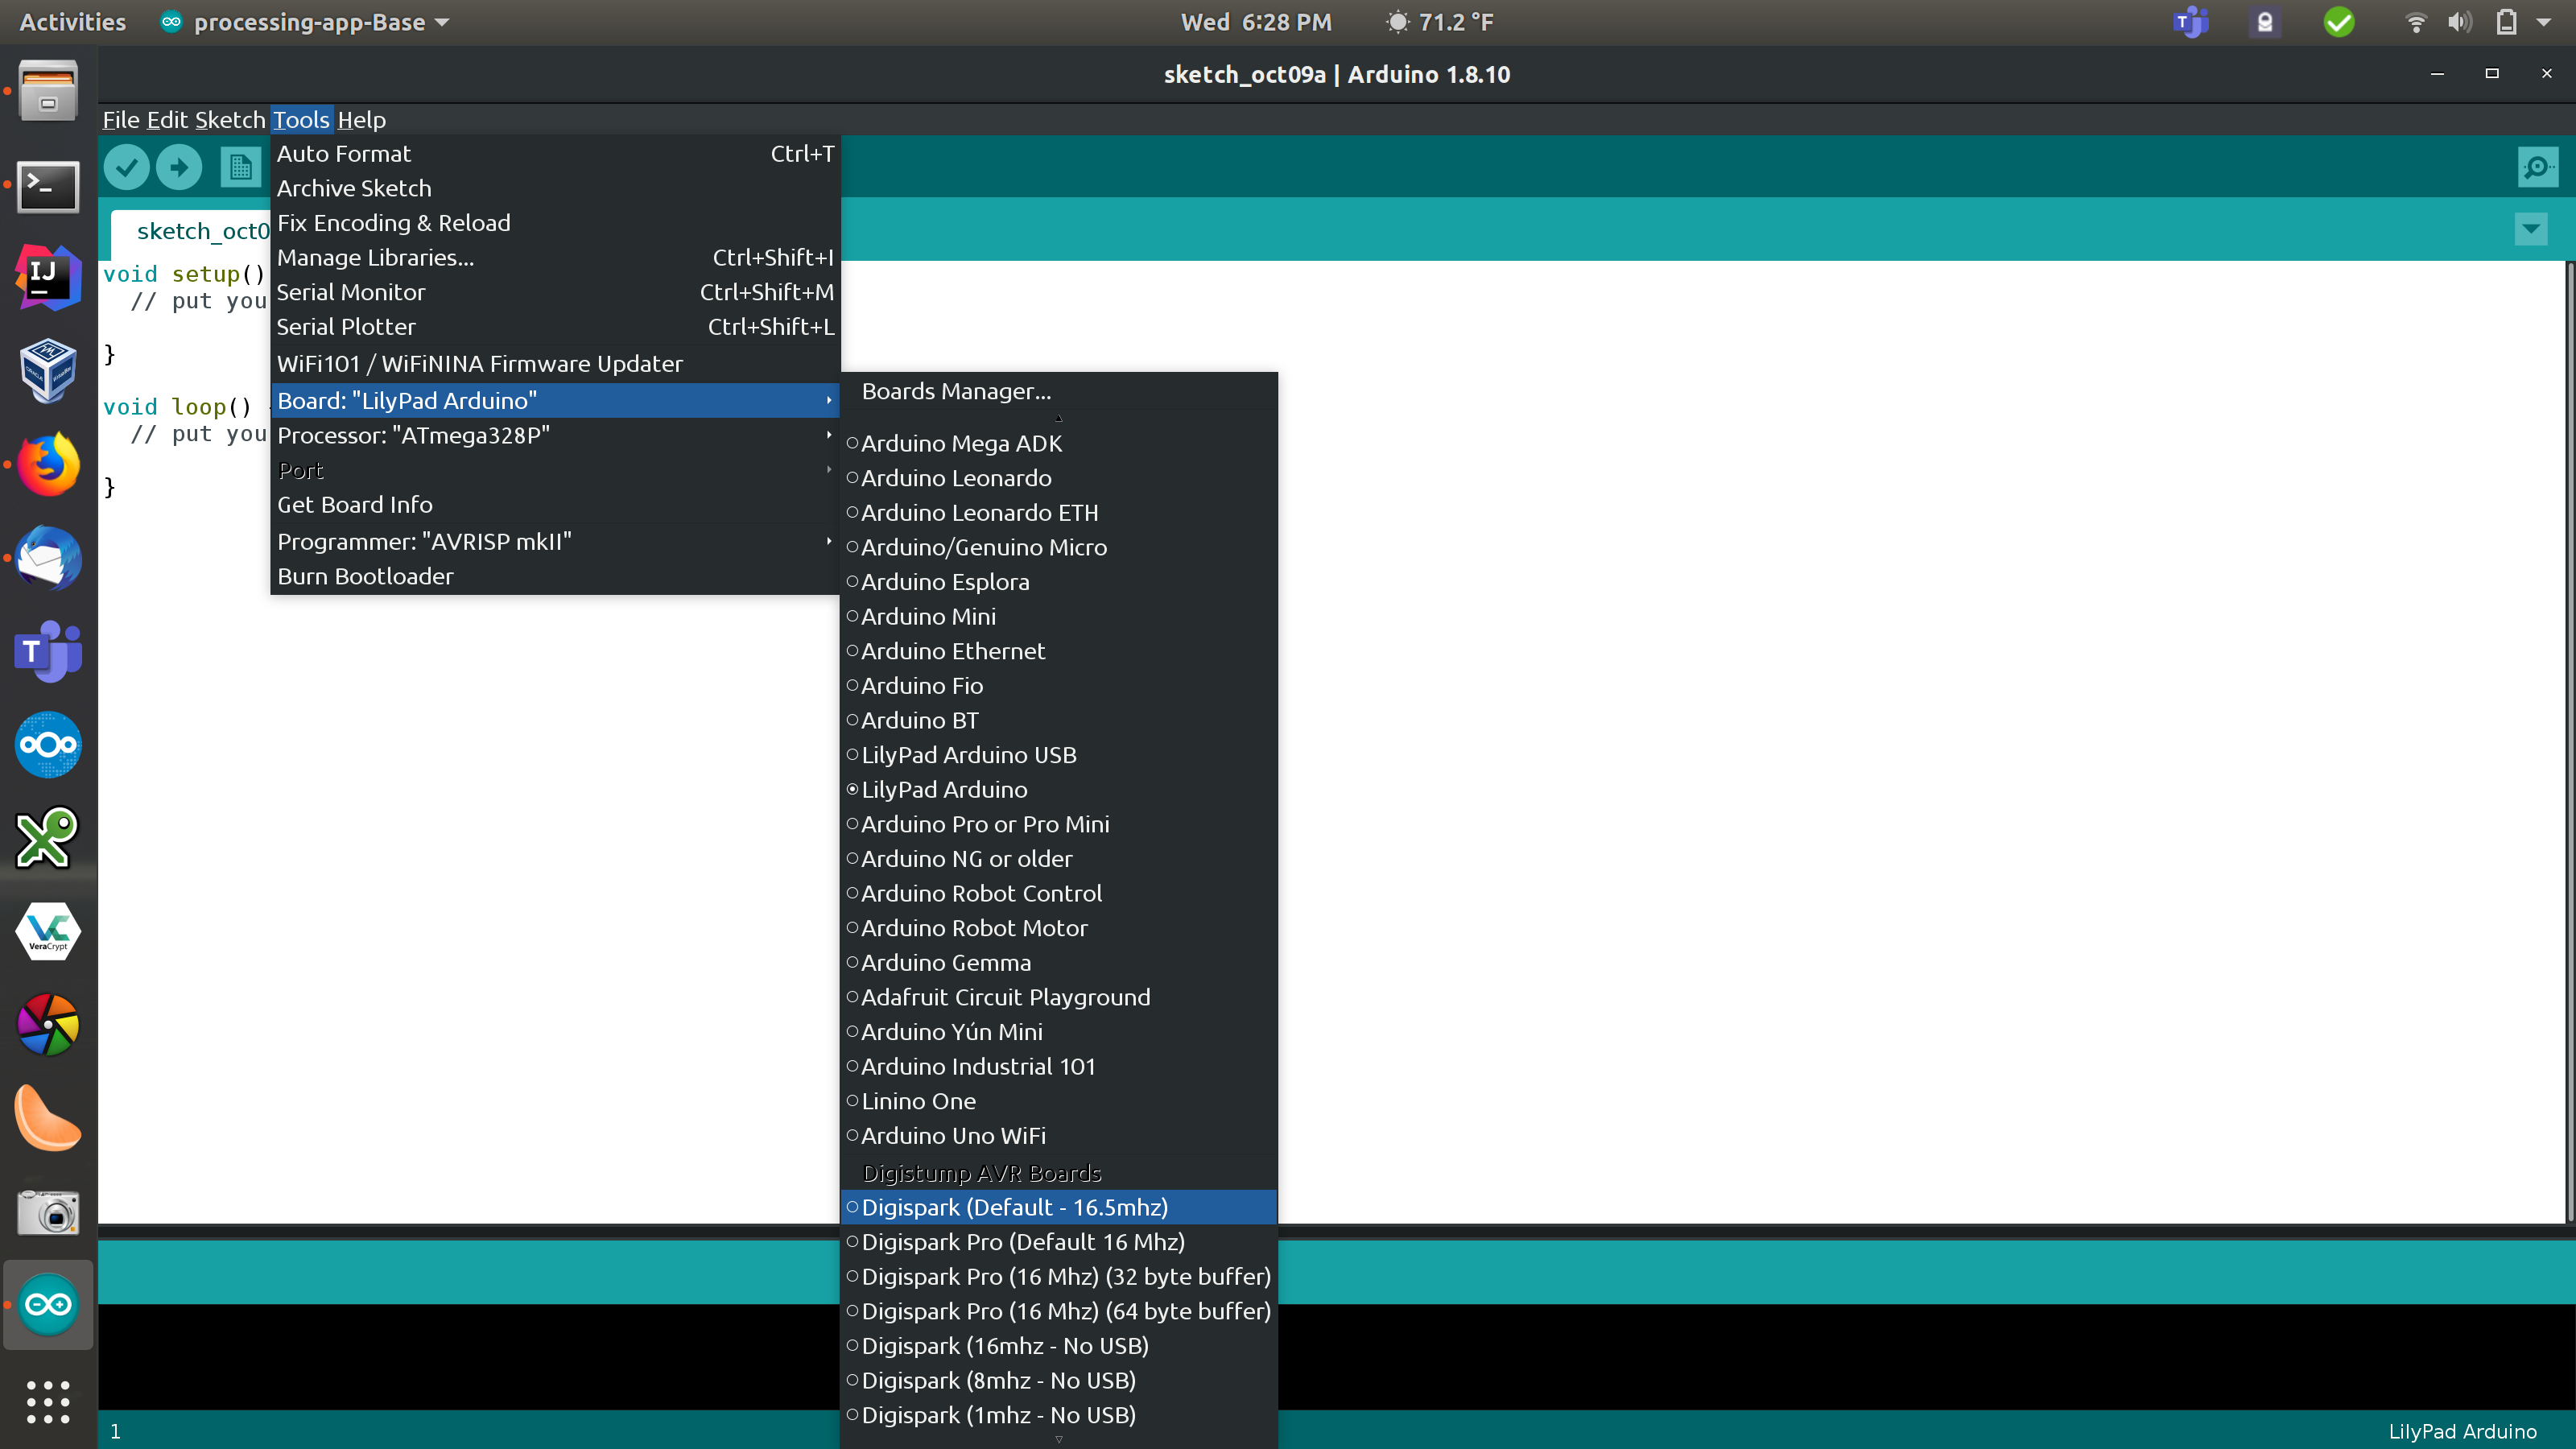Open the system menu arrow in top bar
This screenshot has height=1449, width=2576.
2543,22
